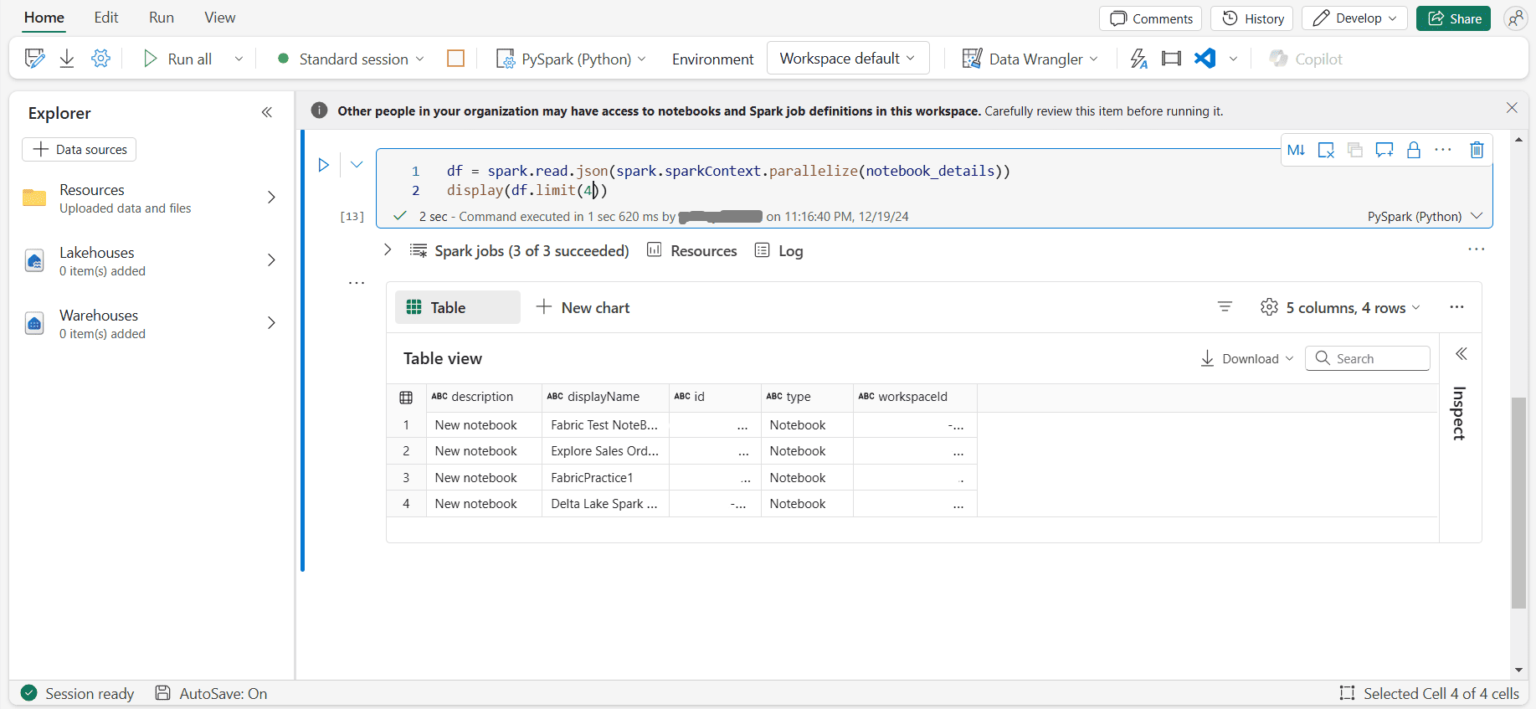Expand the Spark jobs section
Viewport: 1536px width, 709px height.
tap(388, 250)
